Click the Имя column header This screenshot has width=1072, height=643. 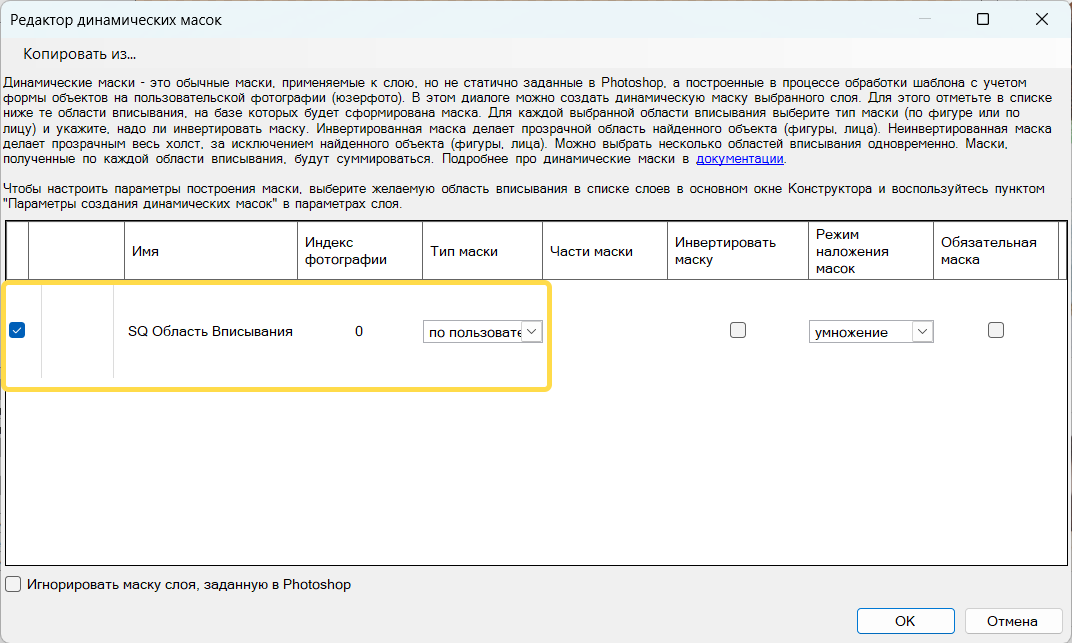145,252
